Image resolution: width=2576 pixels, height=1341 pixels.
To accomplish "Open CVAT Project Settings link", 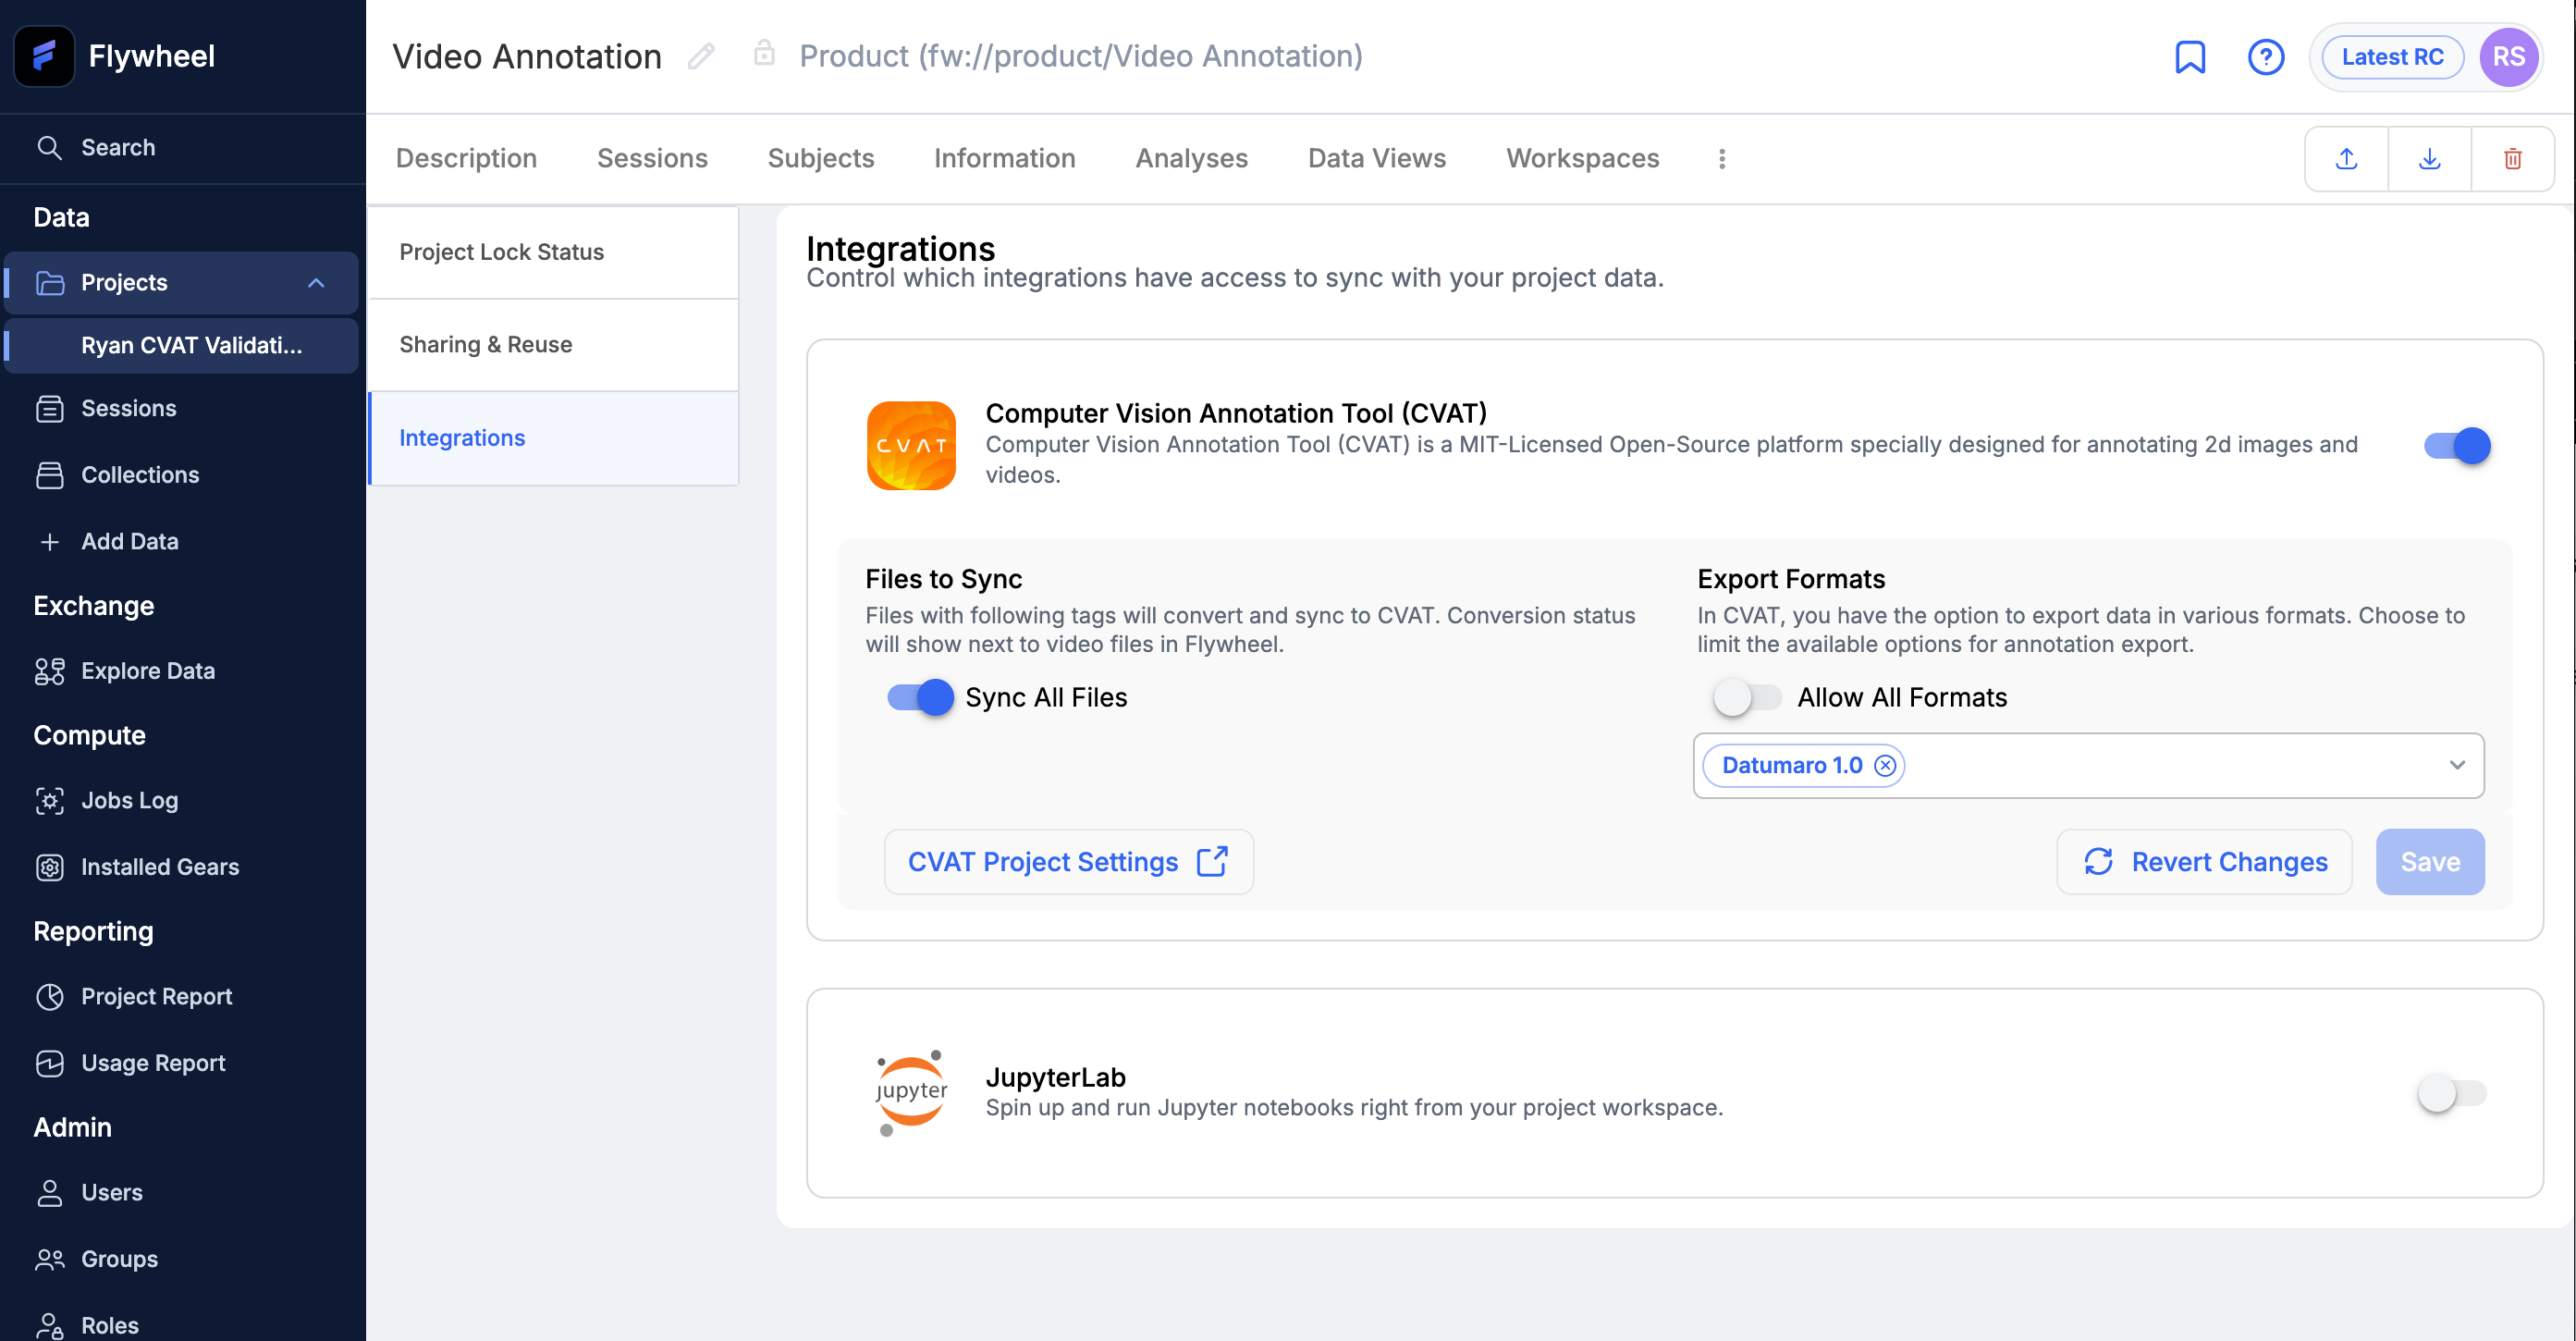I will pos(1068,861).
